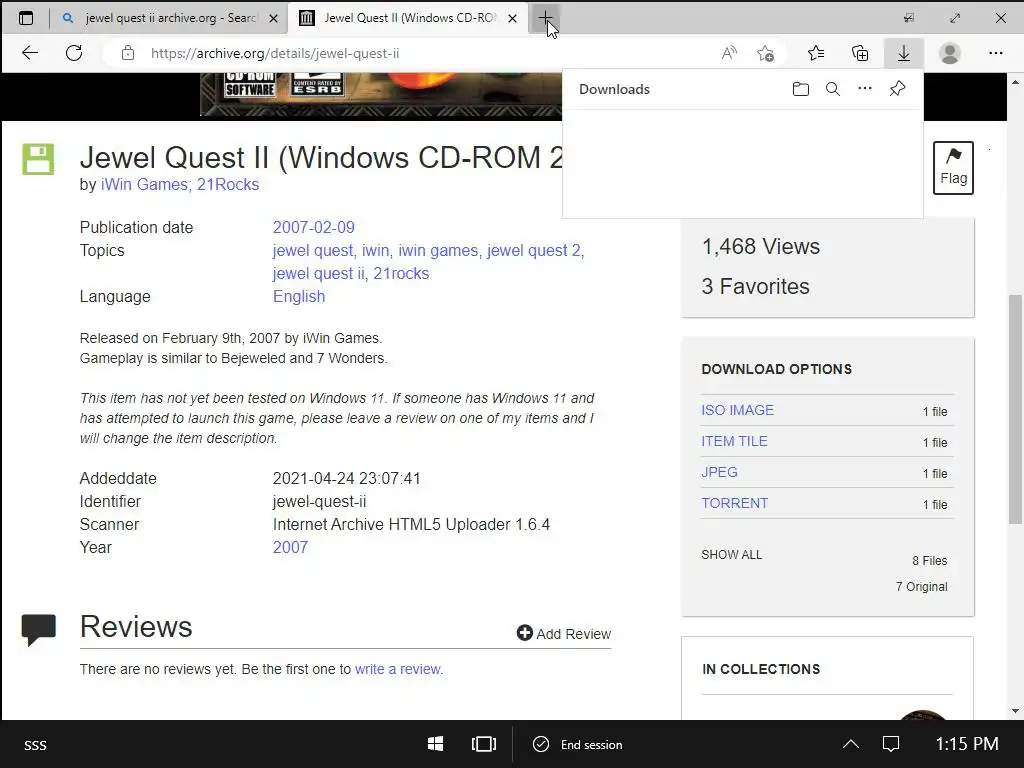Image resolution: width=1024 pixels, height=768 pixels.
Task: Click SHOW ALL download files
Action: click(731, 554)
